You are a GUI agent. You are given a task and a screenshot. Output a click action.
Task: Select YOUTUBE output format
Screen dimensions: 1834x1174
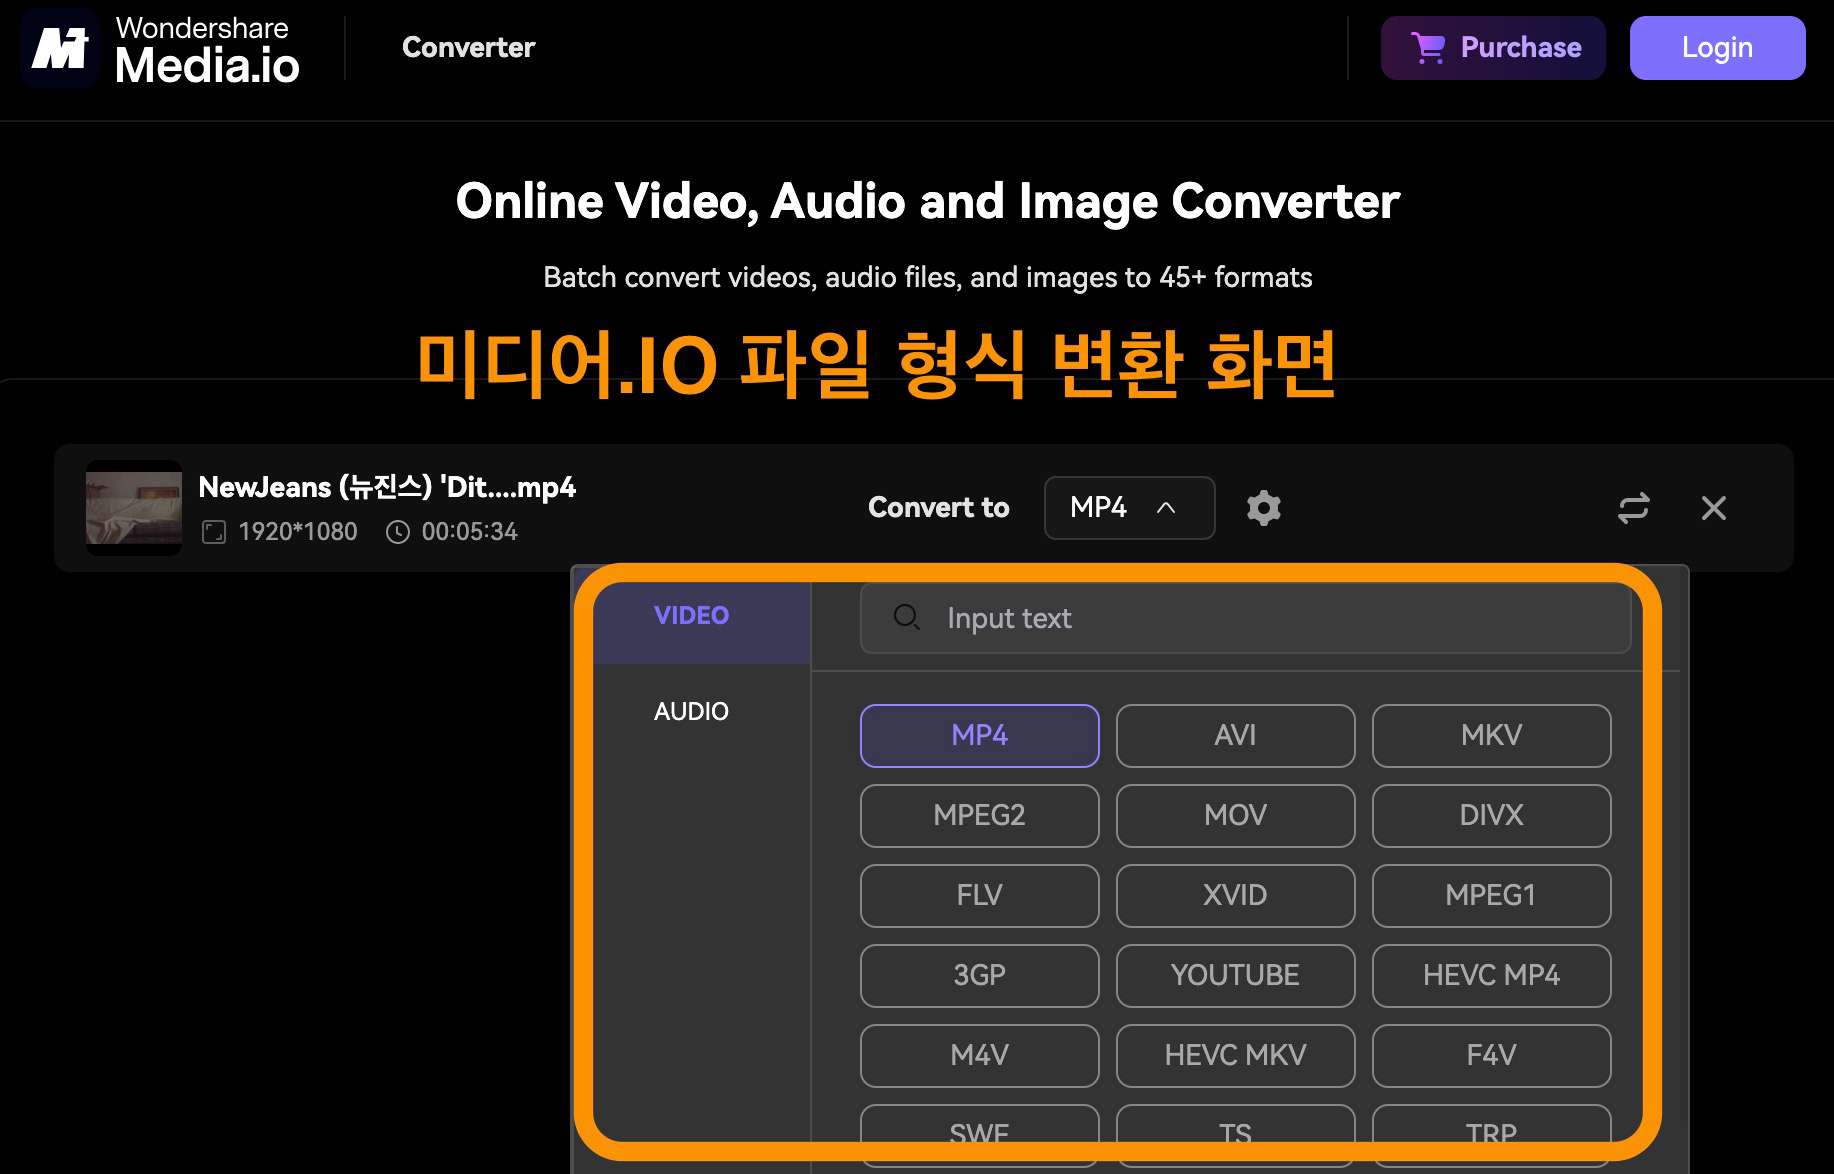click(x=1236, y=976)
